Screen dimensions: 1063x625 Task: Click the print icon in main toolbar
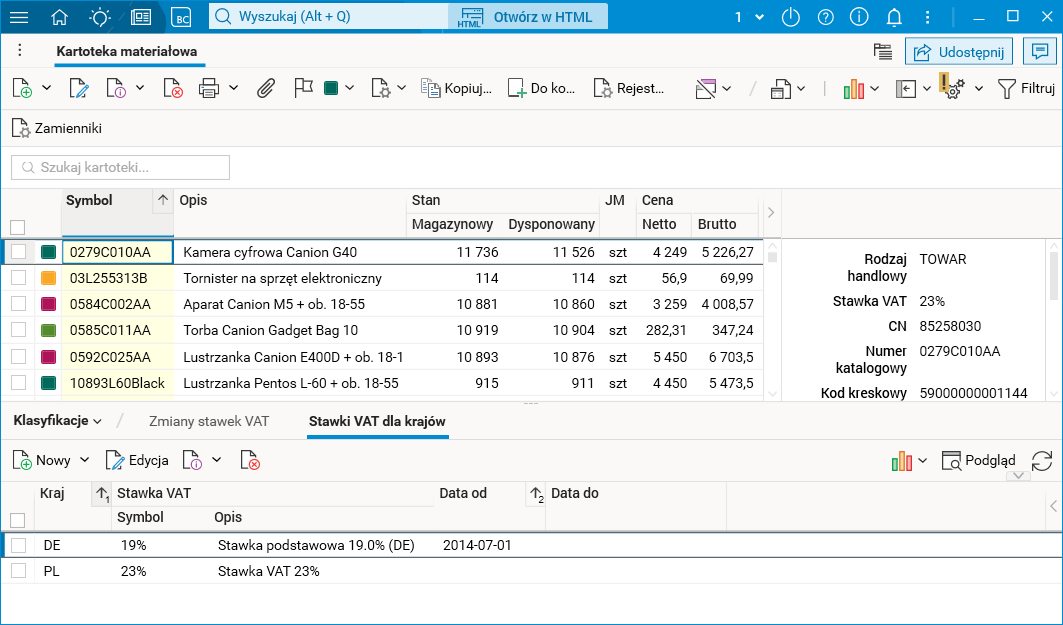coord(209,88)
